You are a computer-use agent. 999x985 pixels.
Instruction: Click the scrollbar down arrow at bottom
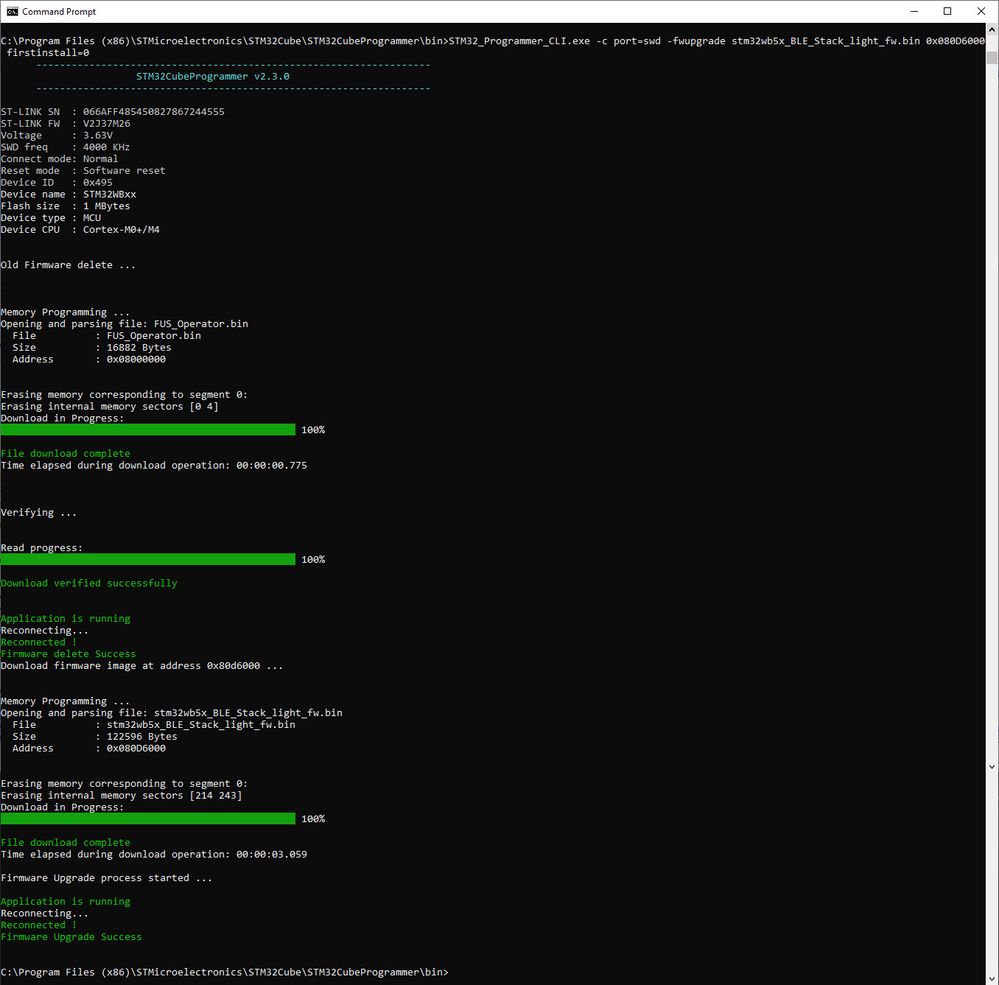(992, 979)
